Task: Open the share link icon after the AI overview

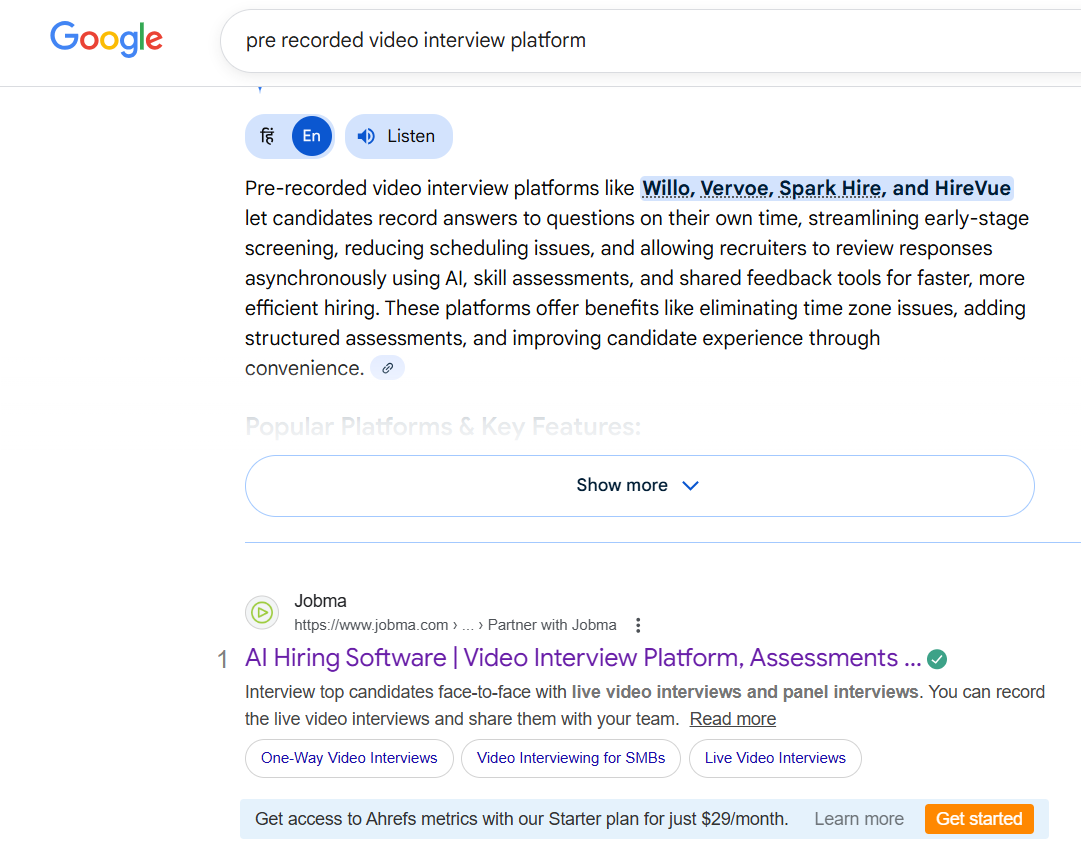Action: (x=387, y=367)
